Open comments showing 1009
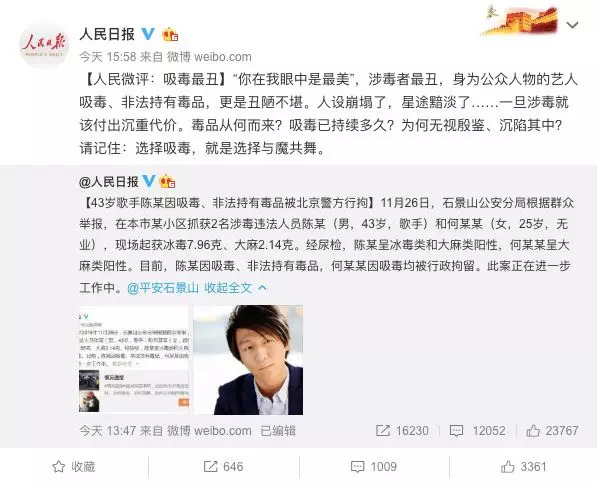Viewport: 597px width, 484px height. click(374, 466)
